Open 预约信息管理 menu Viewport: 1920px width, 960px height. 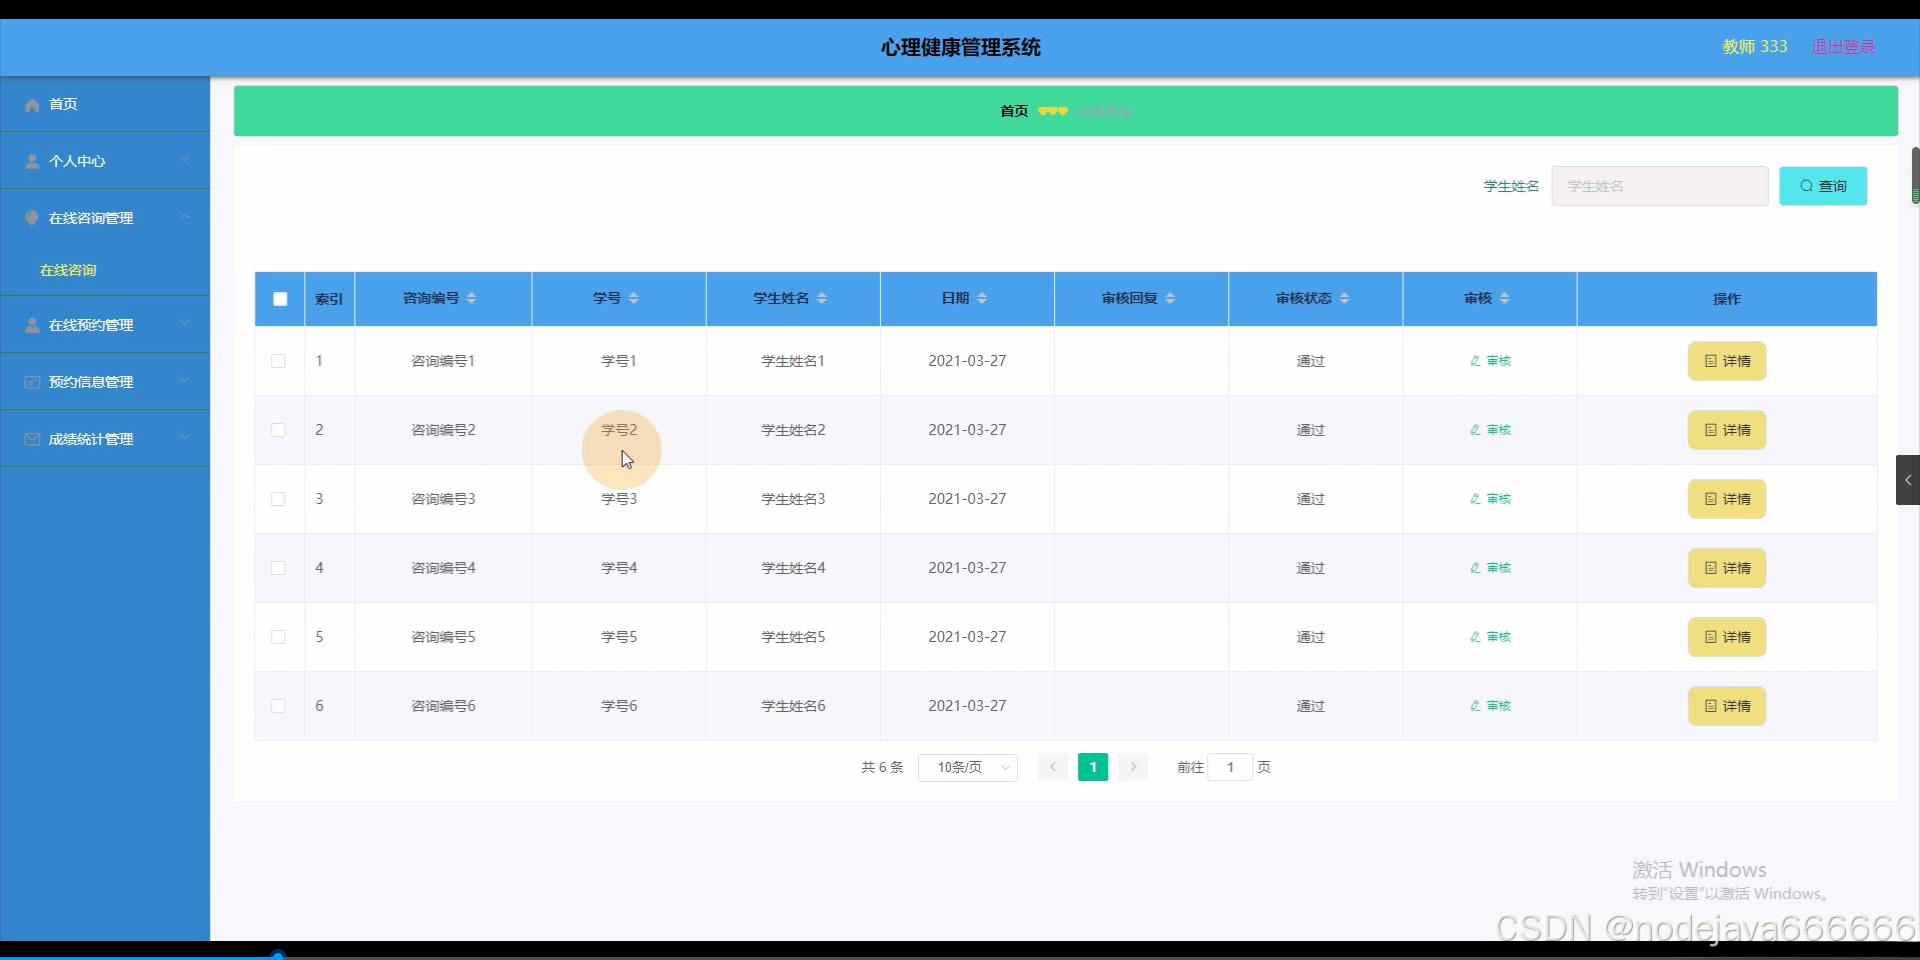pyautogui.click(x=105, y=382)
